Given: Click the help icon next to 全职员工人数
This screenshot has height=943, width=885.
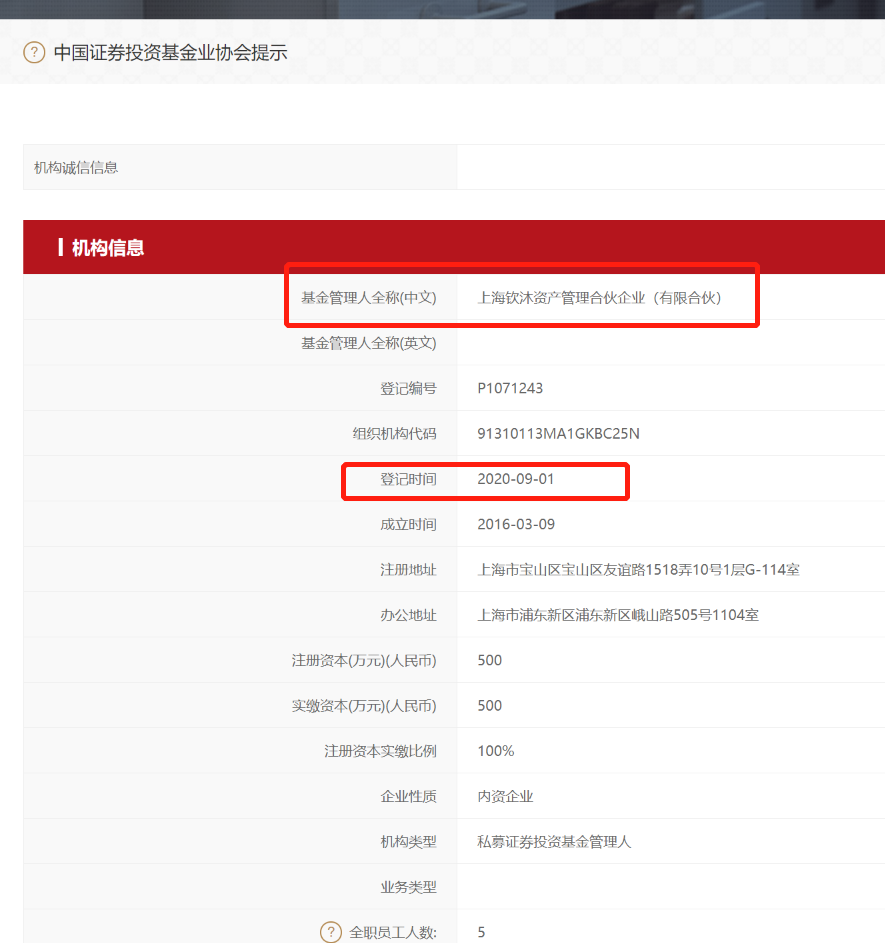Looking at the screenshot, I should [331, 932].
